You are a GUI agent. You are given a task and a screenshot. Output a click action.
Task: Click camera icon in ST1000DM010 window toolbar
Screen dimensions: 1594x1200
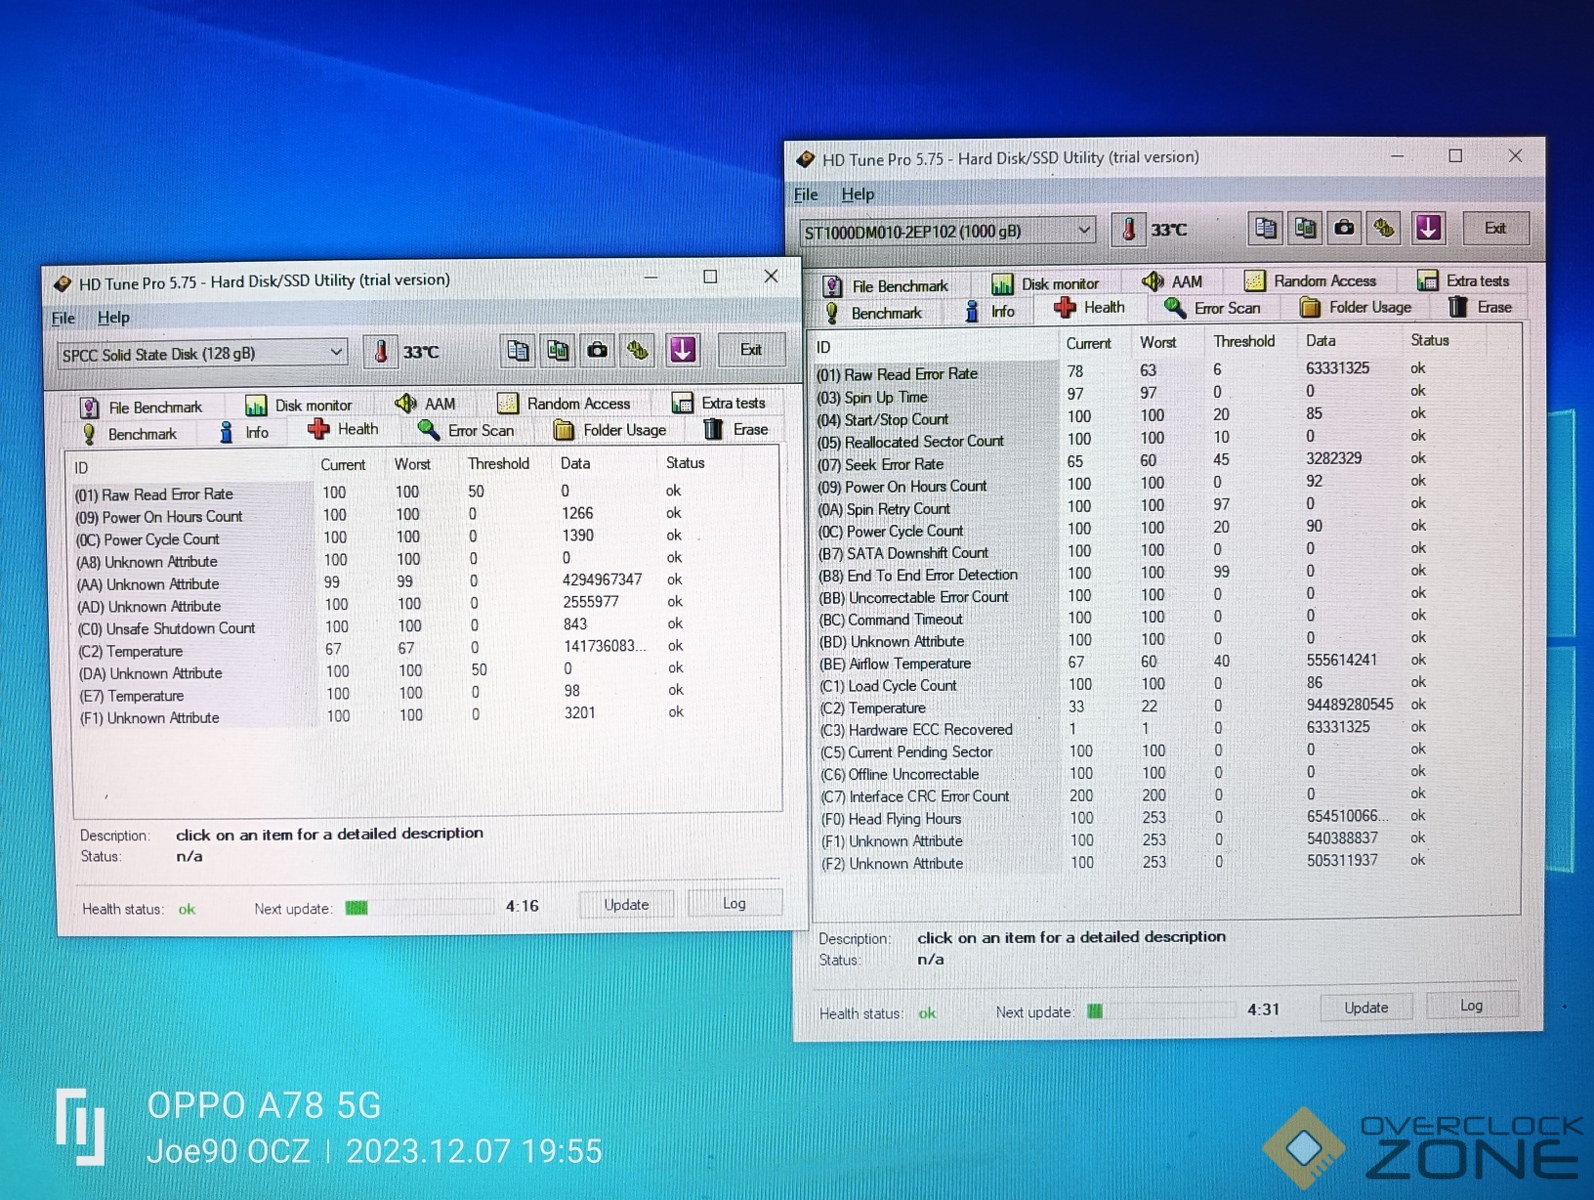1345,228
